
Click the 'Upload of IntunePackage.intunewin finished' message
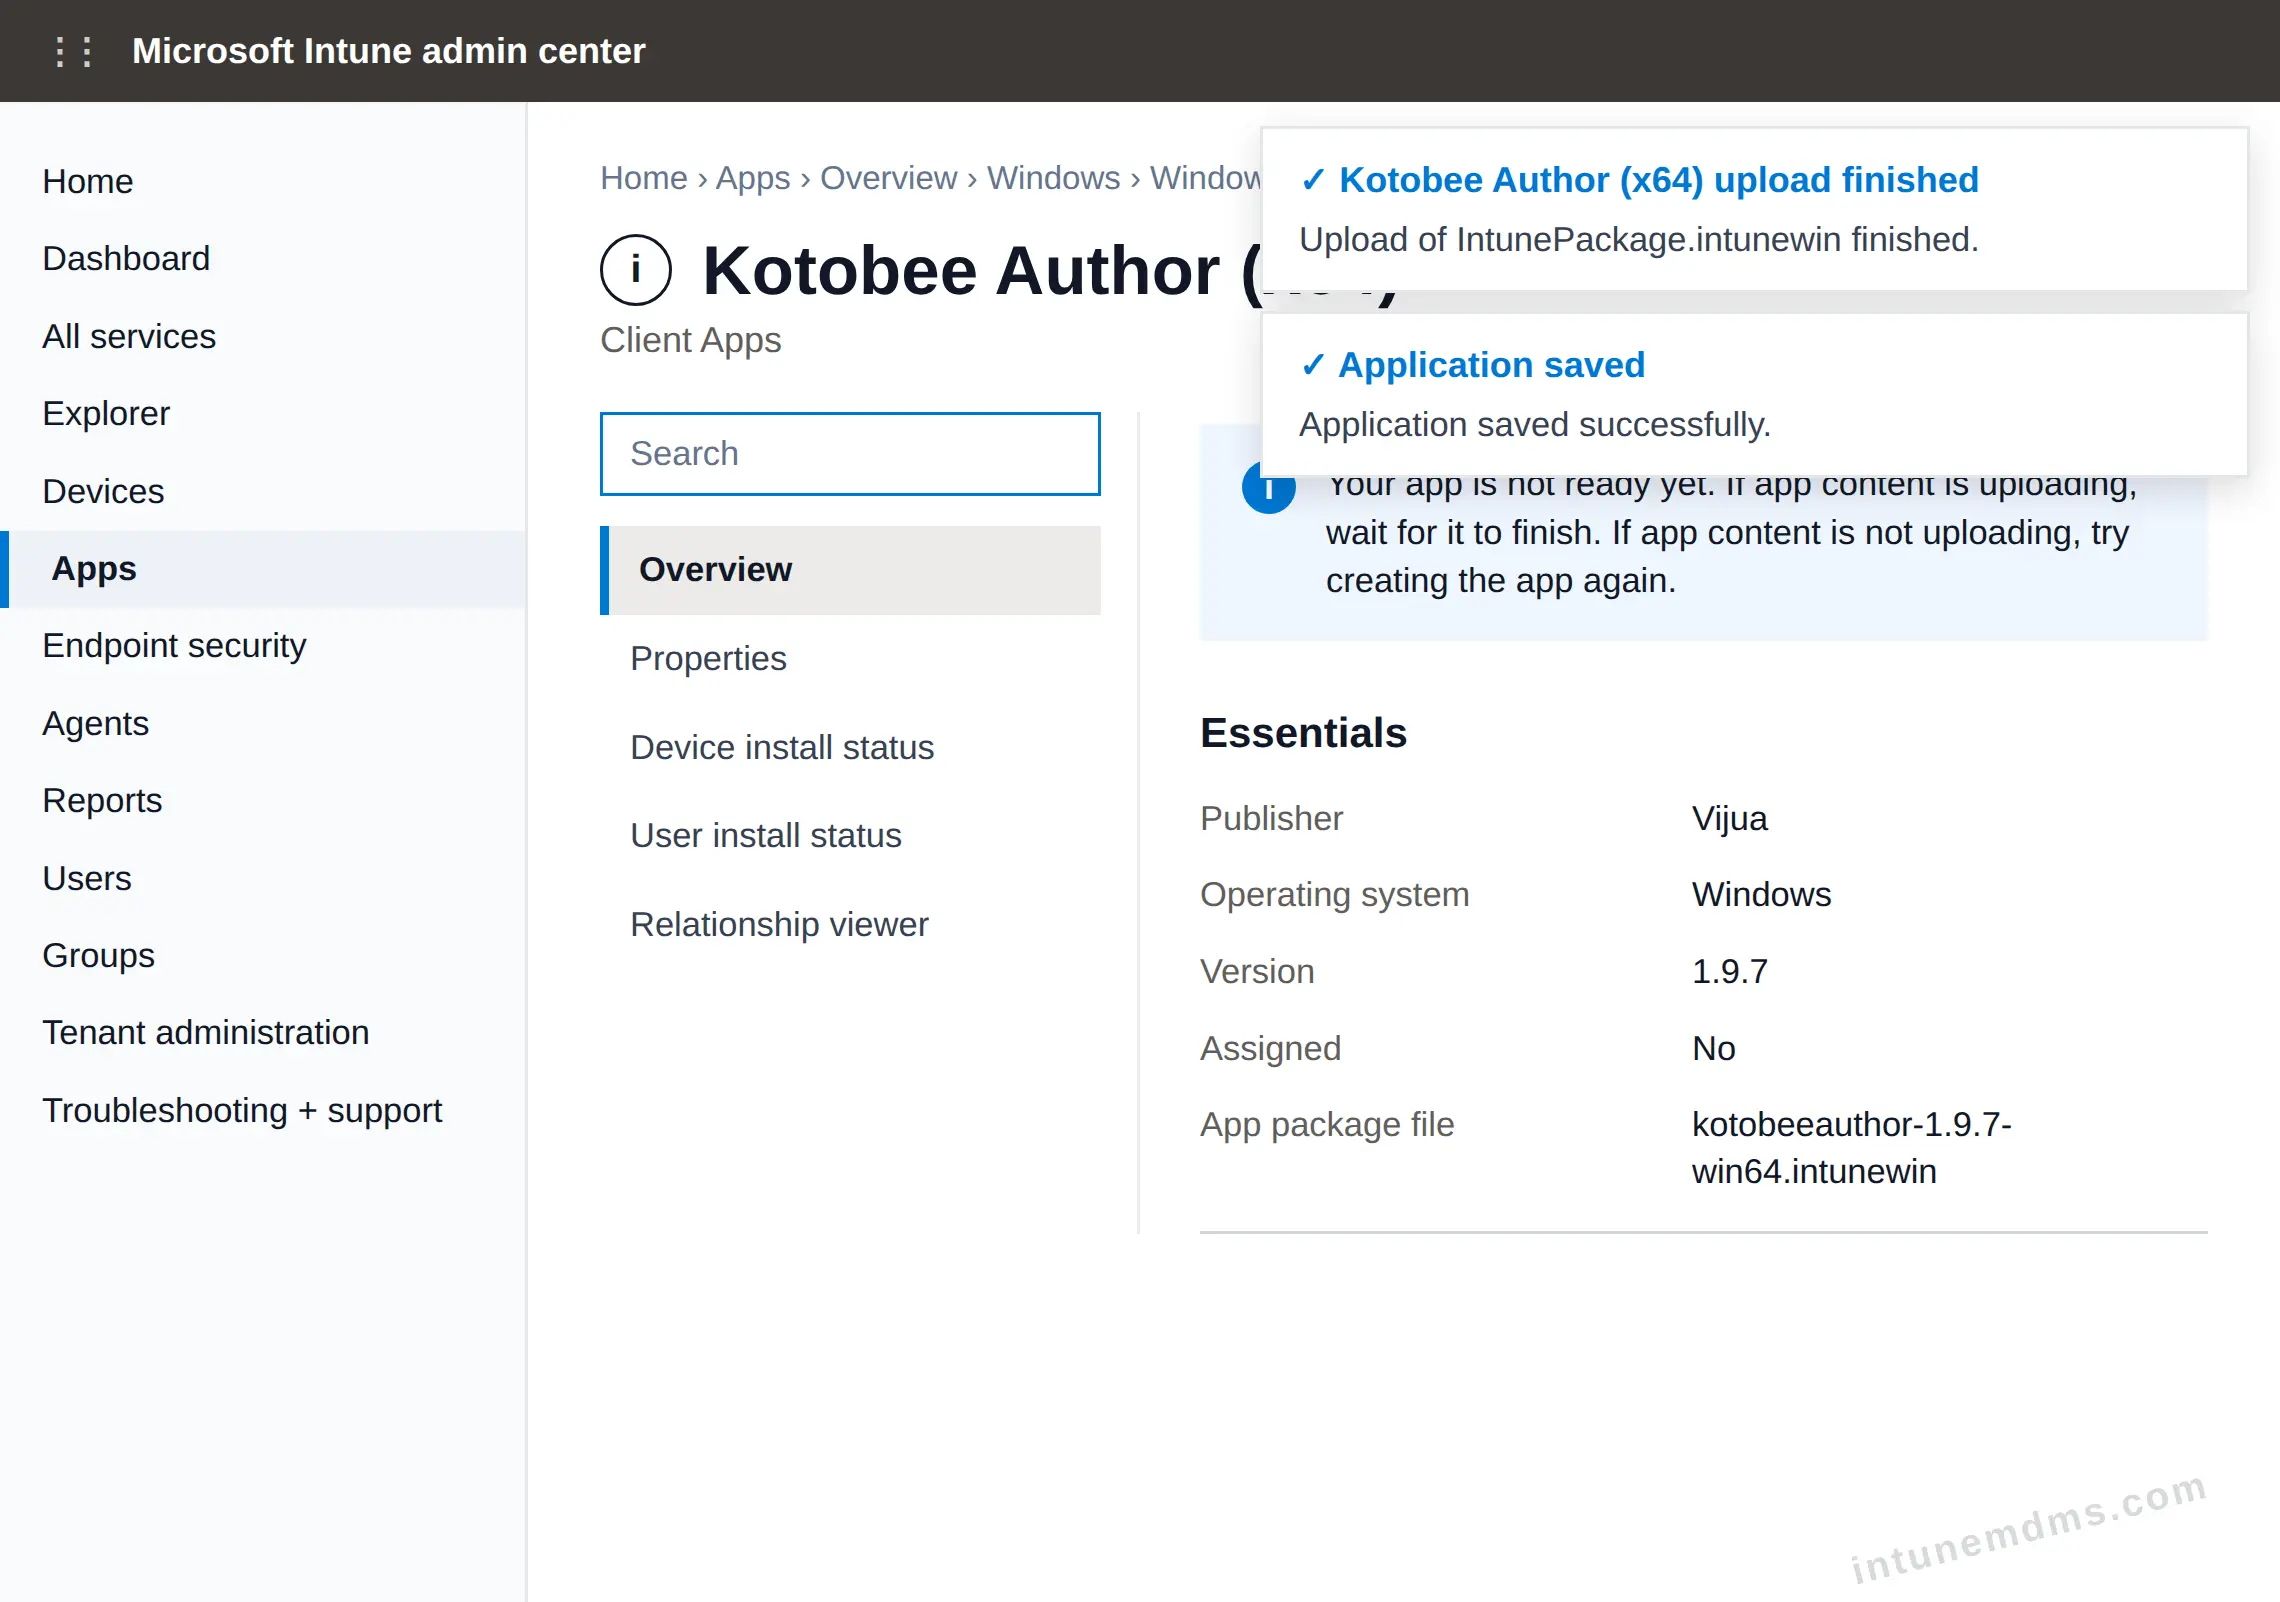tap(1638, 240)
